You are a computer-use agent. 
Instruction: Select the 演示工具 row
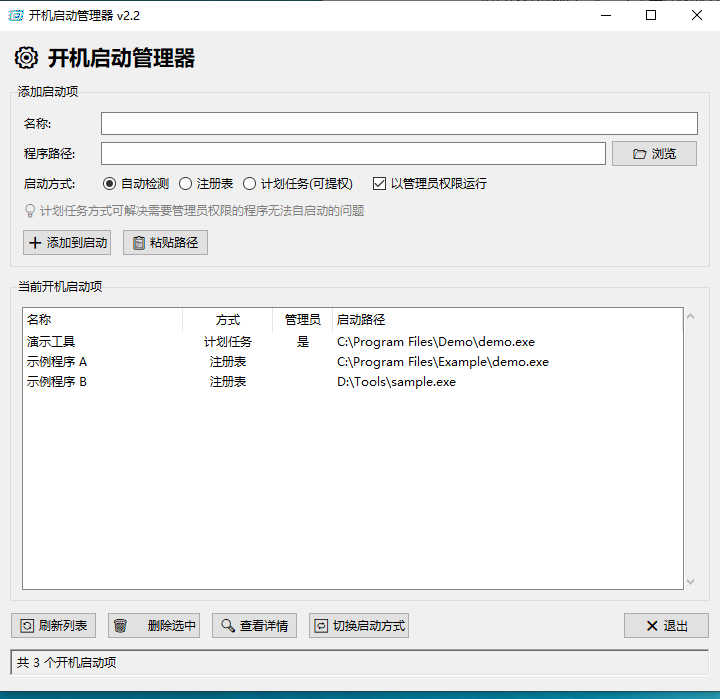click(x=353, y=342)
